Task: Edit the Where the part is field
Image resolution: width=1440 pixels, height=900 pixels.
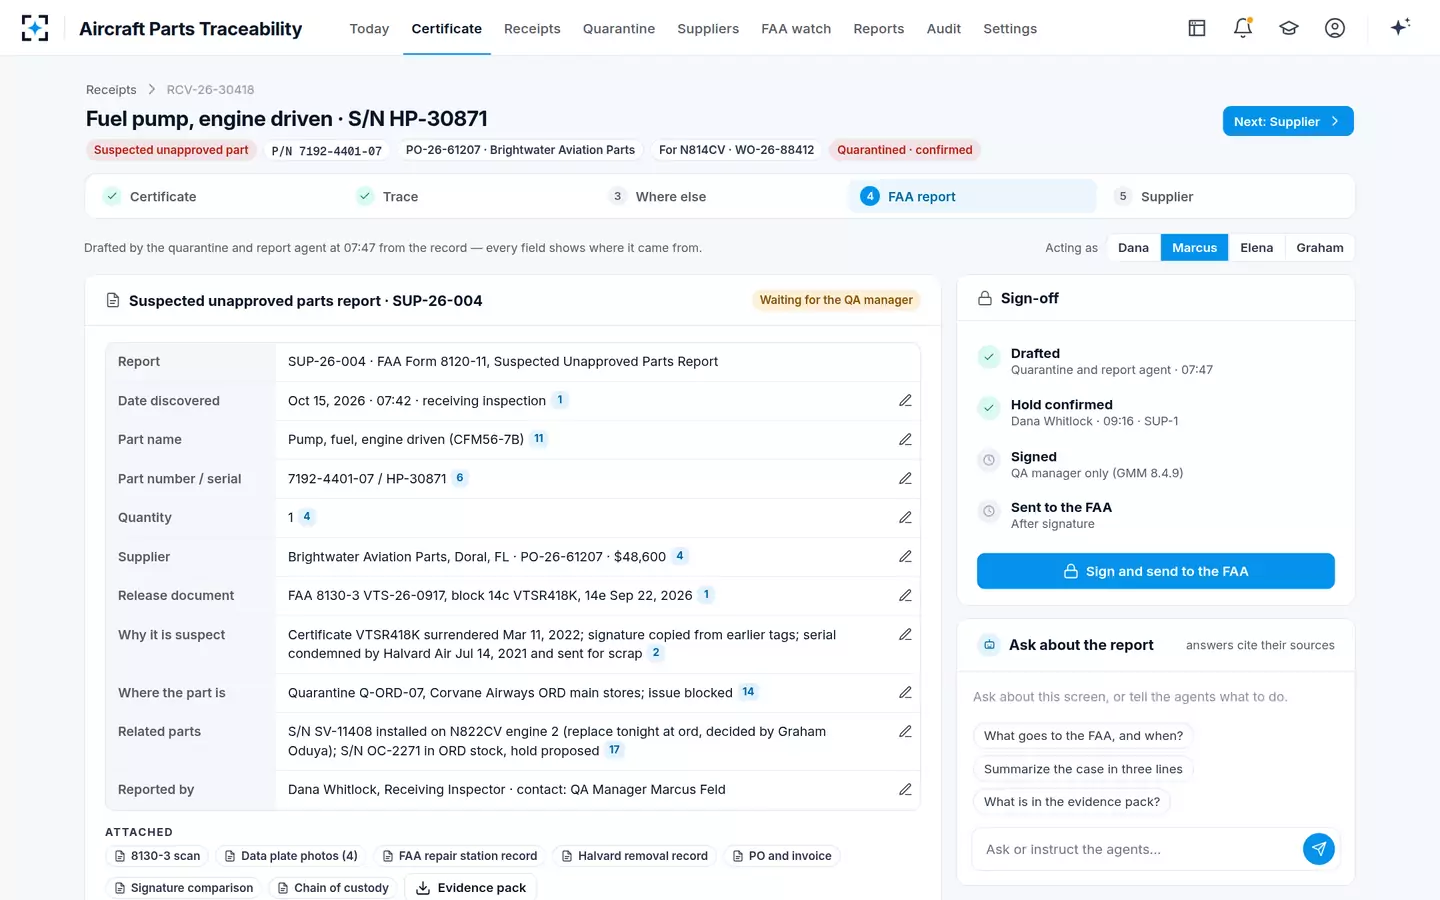Action: (x=905, y=692)
